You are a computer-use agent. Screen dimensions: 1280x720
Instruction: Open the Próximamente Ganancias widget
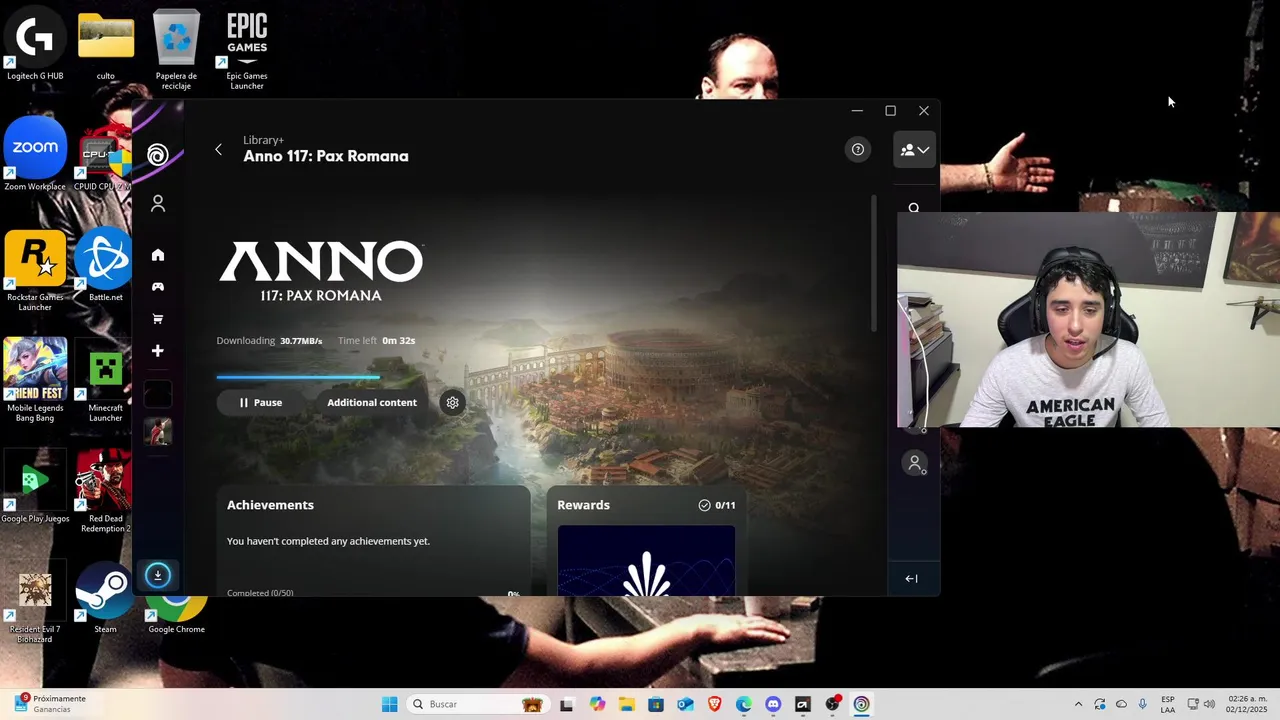tap(50, 704)
